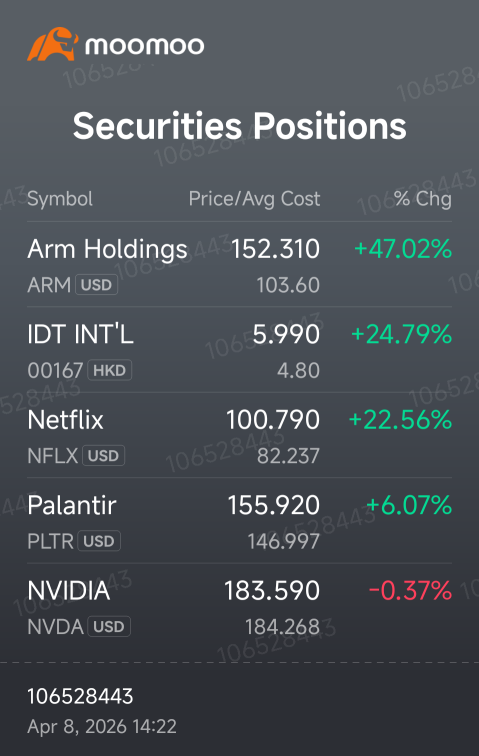Click the Price/Avg Cost column header
This screenshot has width=479, height=756.
click(x=254, y=199)
